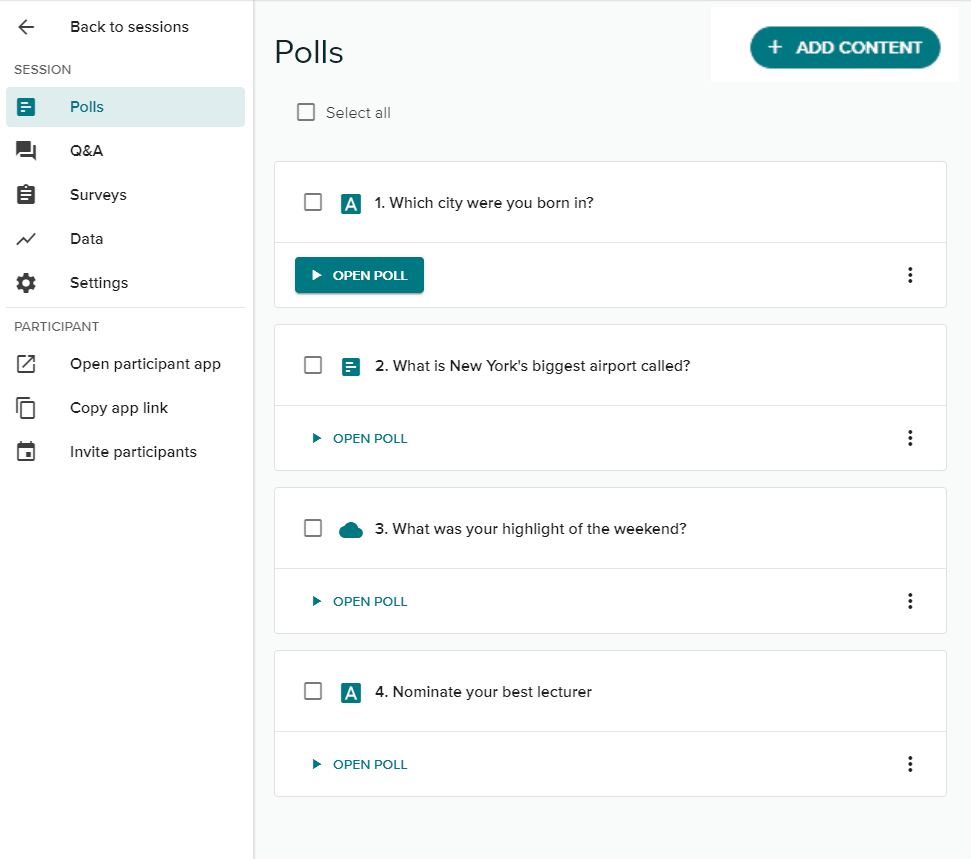
Task: Open more options for the airport poll
Action: click(x=910, y=438)
